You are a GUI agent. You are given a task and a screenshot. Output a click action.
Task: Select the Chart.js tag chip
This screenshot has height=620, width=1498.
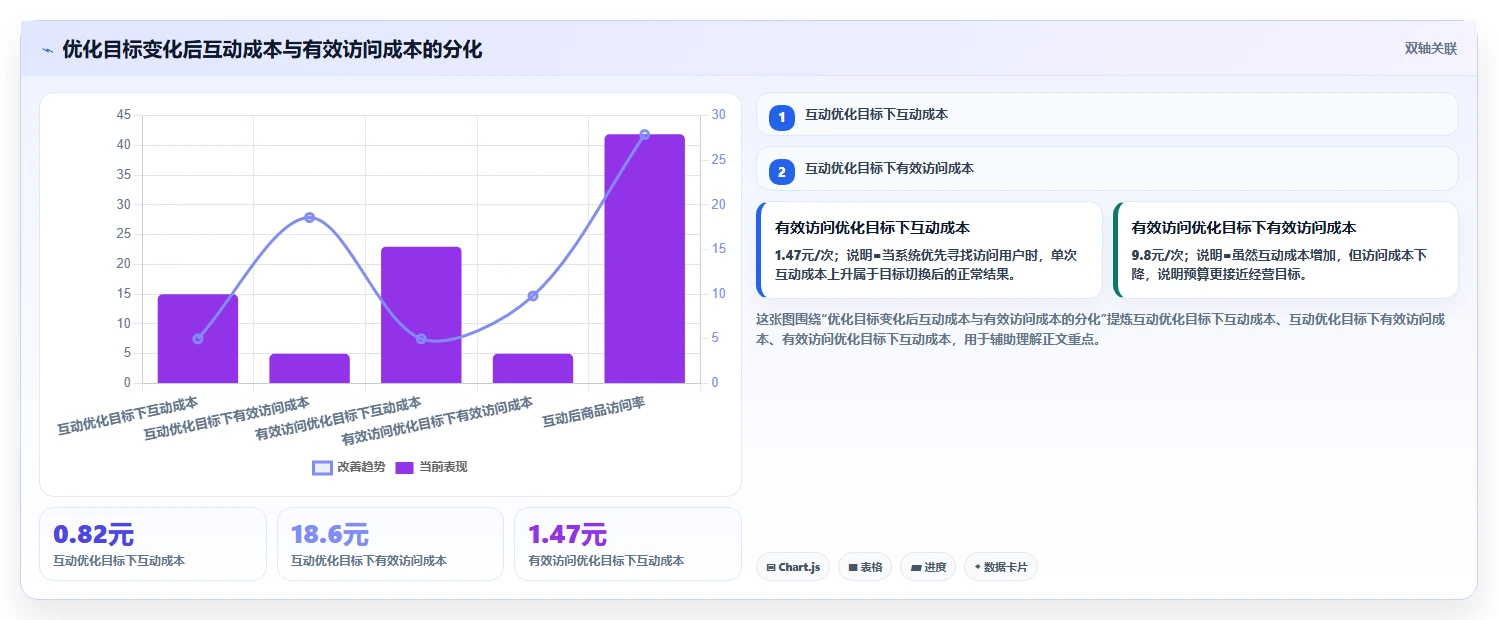coord(793,567)
